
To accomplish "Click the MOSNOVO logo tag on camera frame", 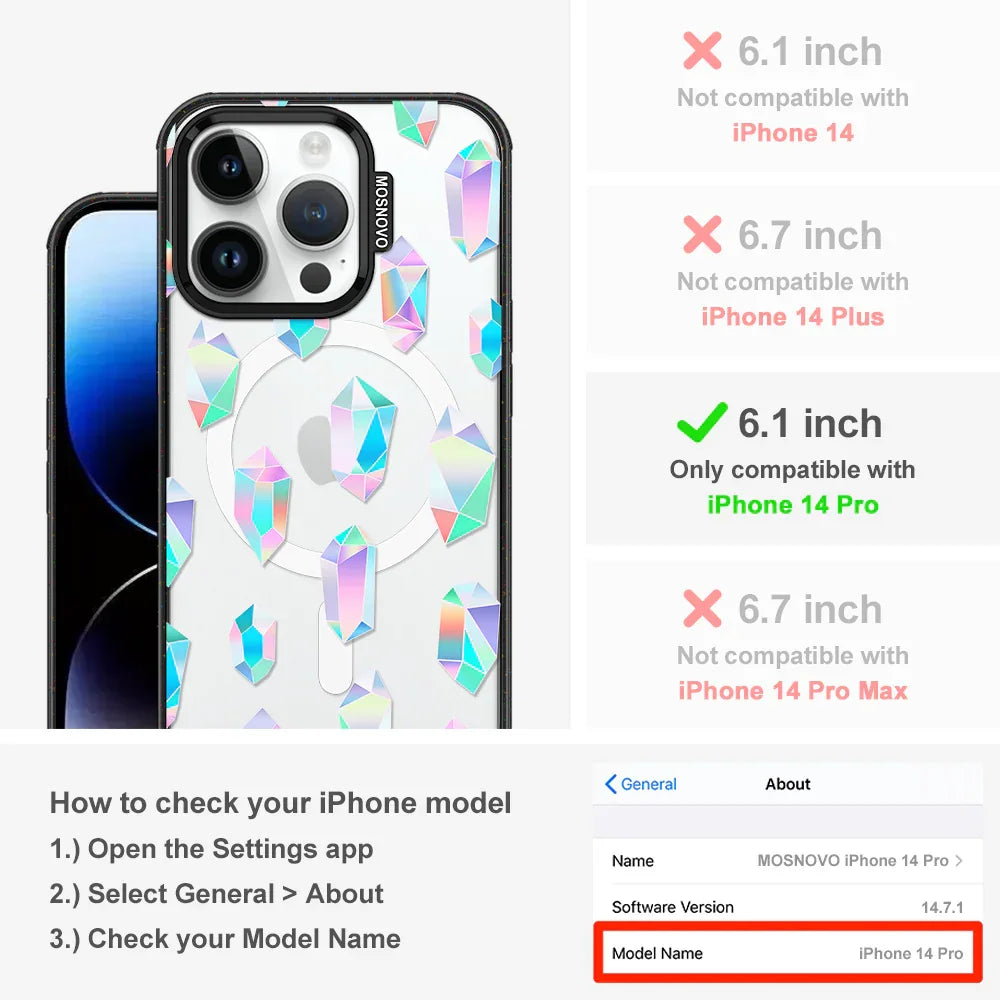I will [x=381, y=211].
